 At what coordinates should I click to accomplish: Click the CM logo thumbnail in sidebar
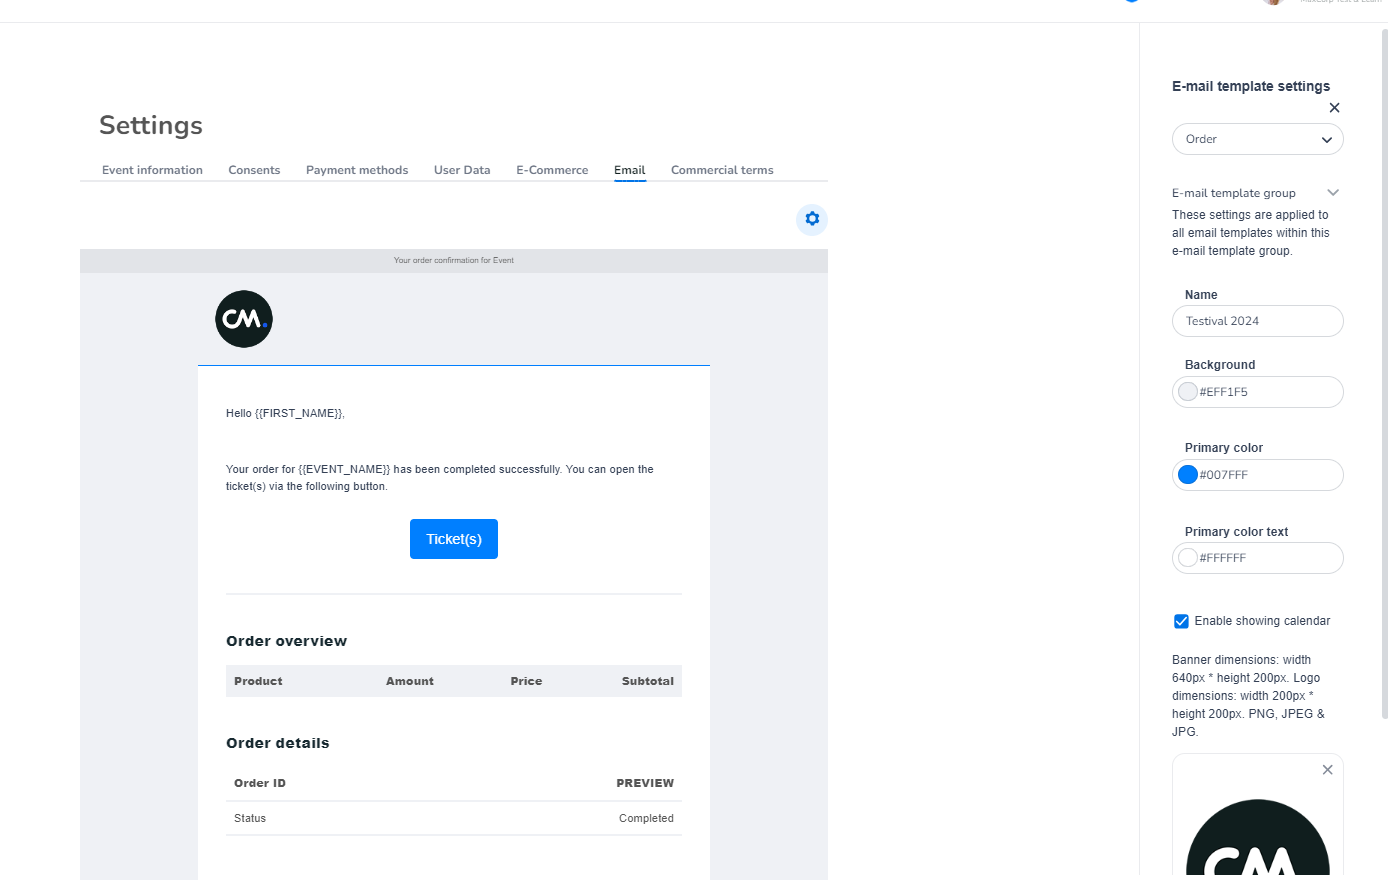coord(1257,840)
